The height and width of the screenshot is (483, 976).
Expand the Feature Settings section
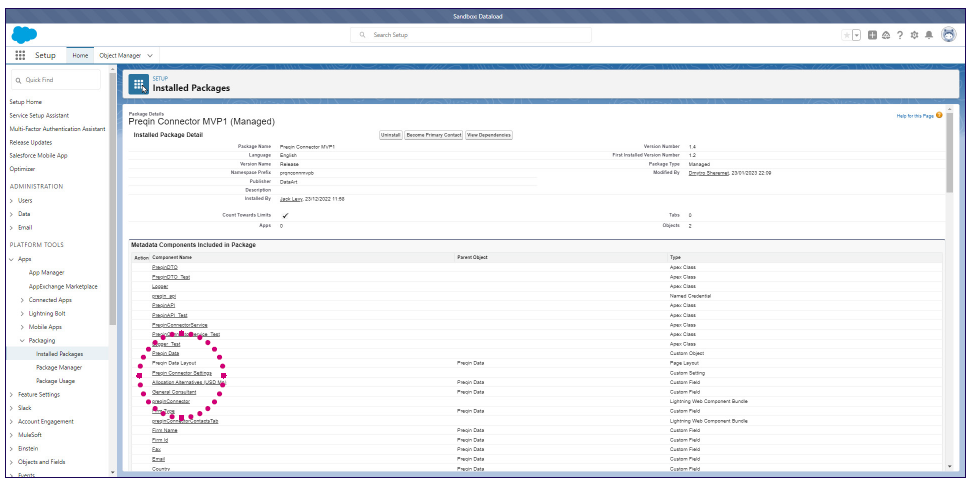click(x=12, y=395)
